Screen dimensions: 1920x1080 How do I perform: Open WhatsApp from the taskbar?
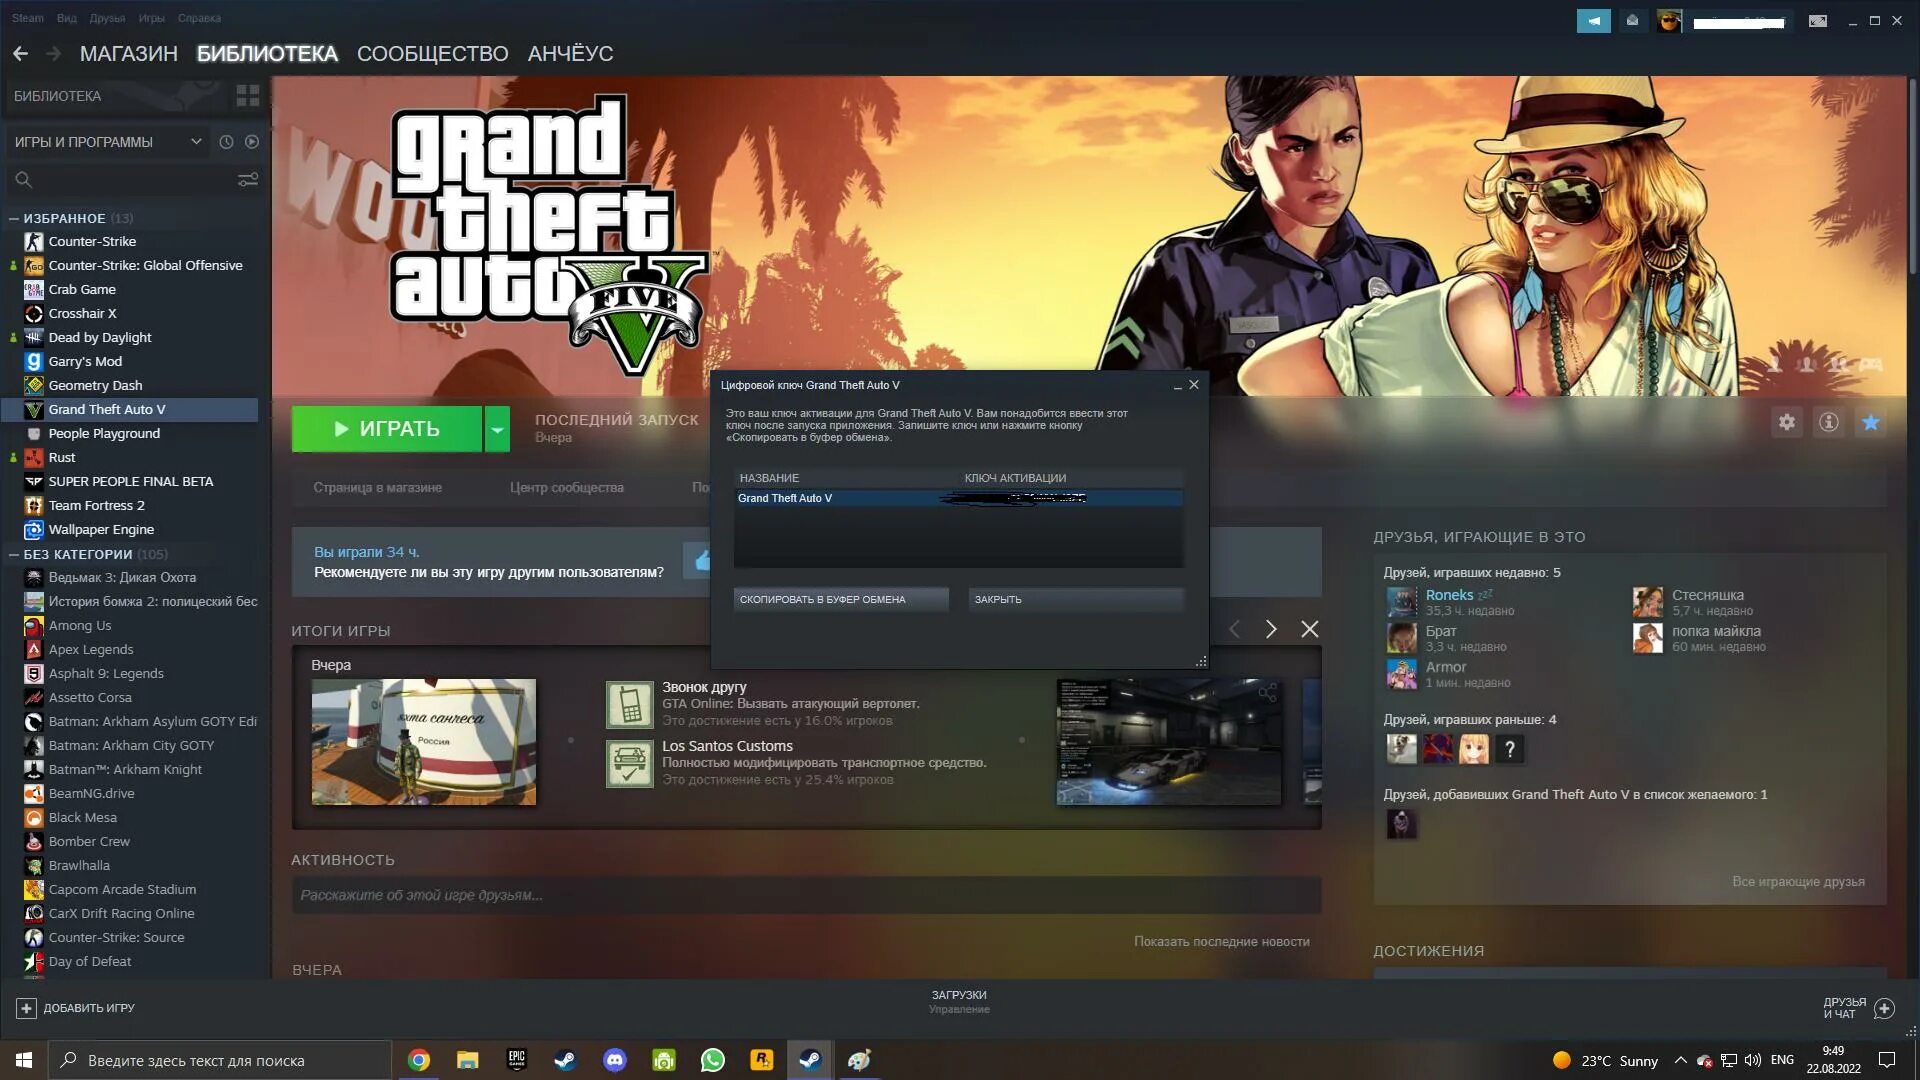[x=713, y=1060]
